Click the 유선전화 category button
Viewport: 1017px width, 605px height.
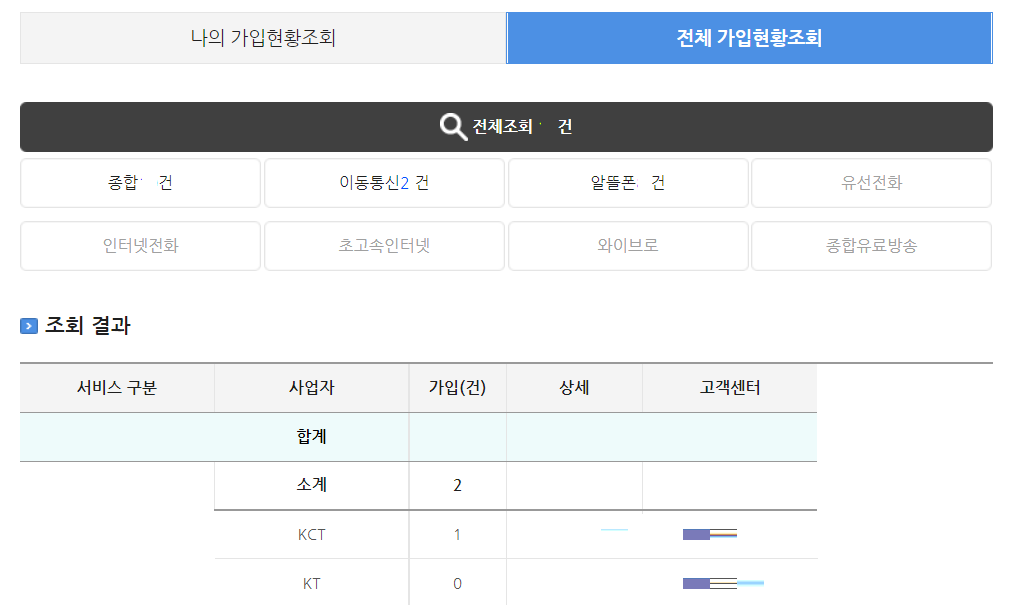870,182
